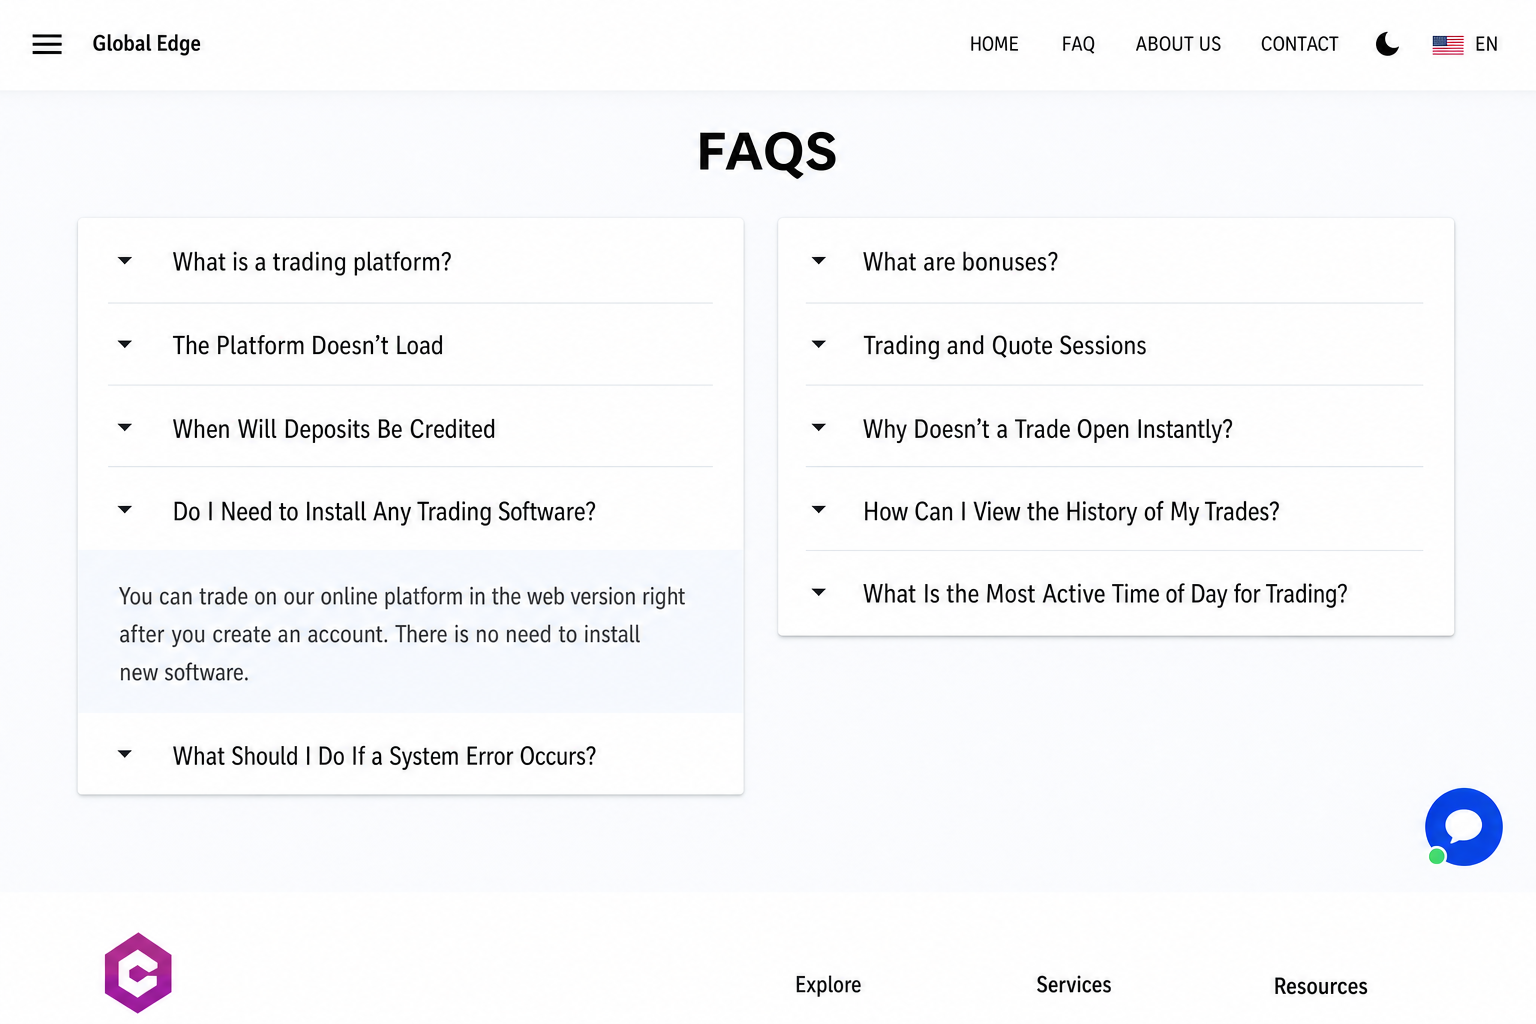
Task: Expand arrow beside 'The Platform Doesn't Load'
Action: click(x=125, y=345)
